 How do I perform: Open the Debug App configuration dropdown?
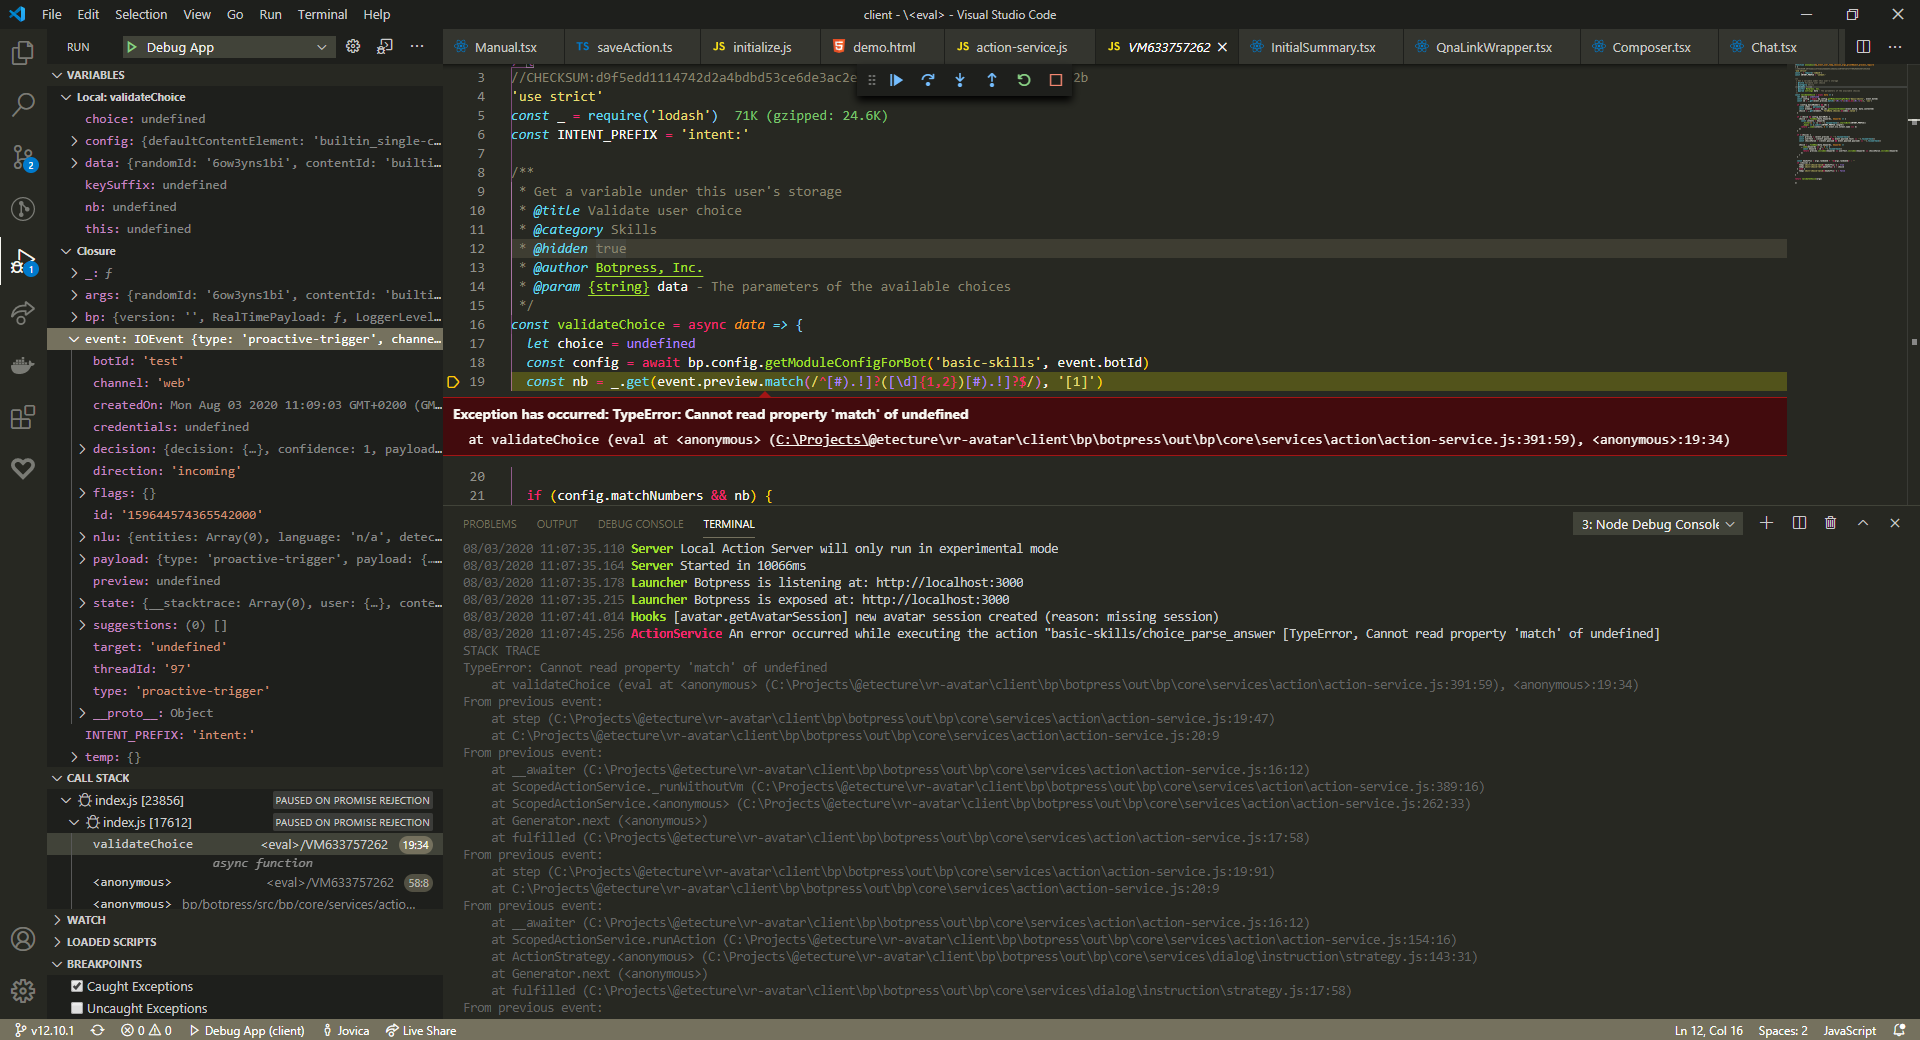[x=322, y=46]
